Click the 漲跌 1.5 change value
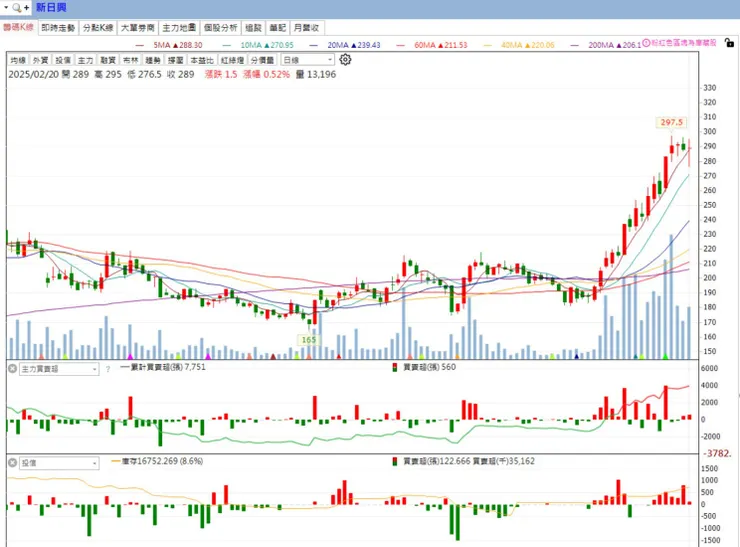The width and height of the screenshot is (740, 547). pos(221,75)
